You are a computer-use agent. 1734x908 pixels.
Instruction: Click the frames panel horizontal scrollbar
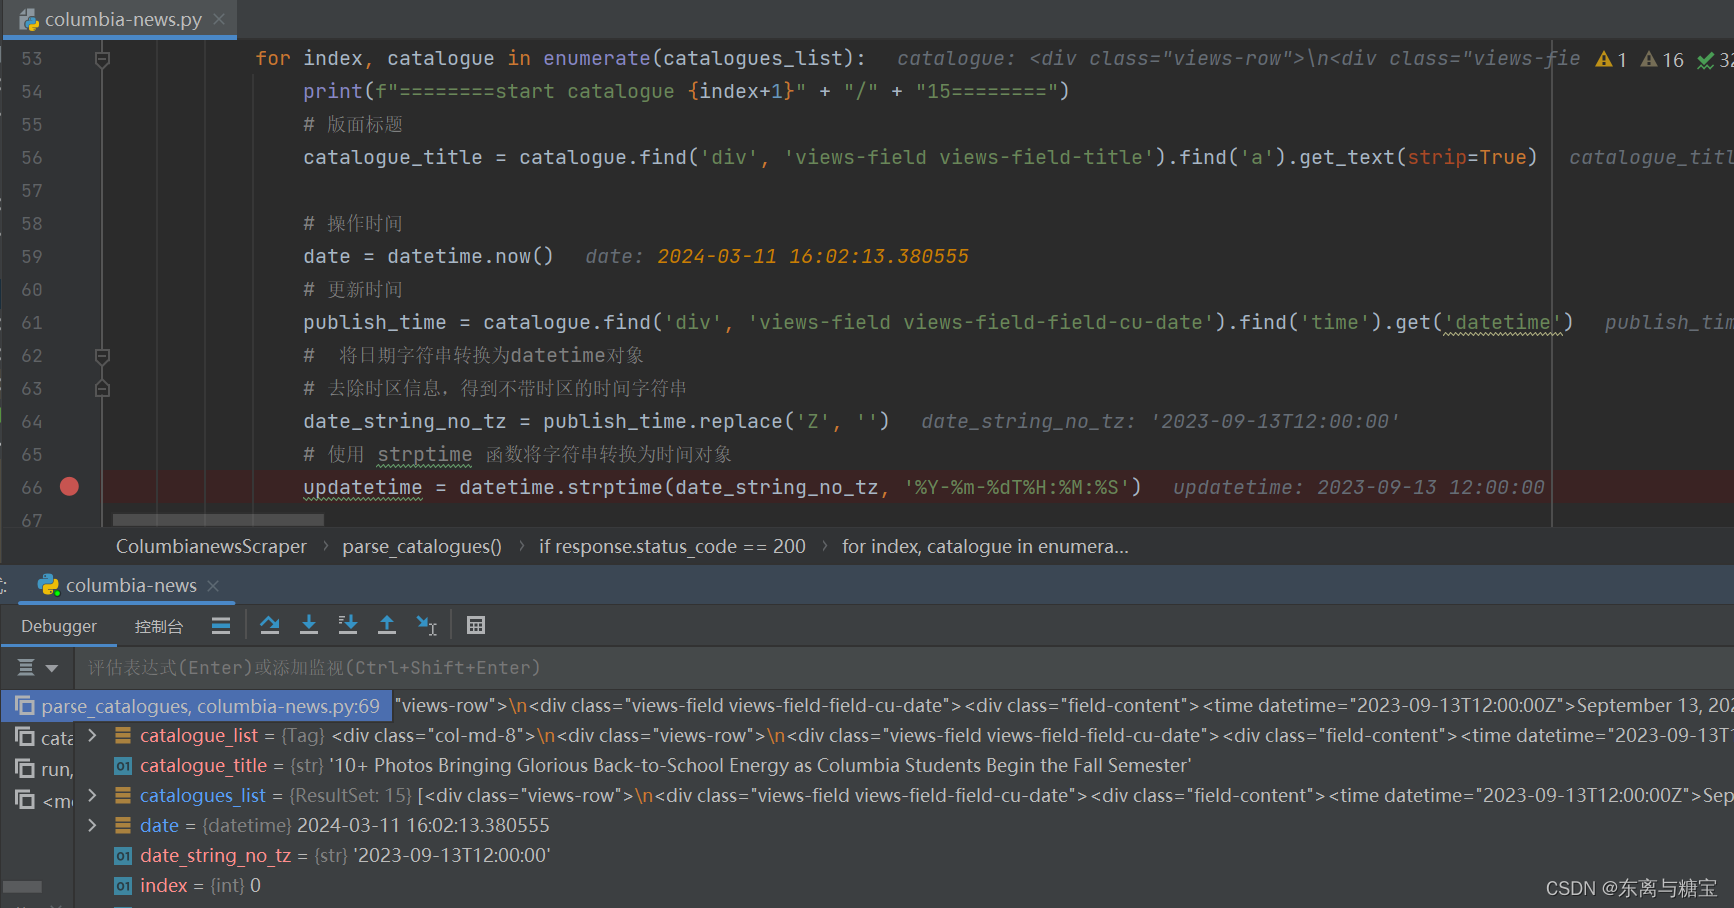click(x=22, y=887)
